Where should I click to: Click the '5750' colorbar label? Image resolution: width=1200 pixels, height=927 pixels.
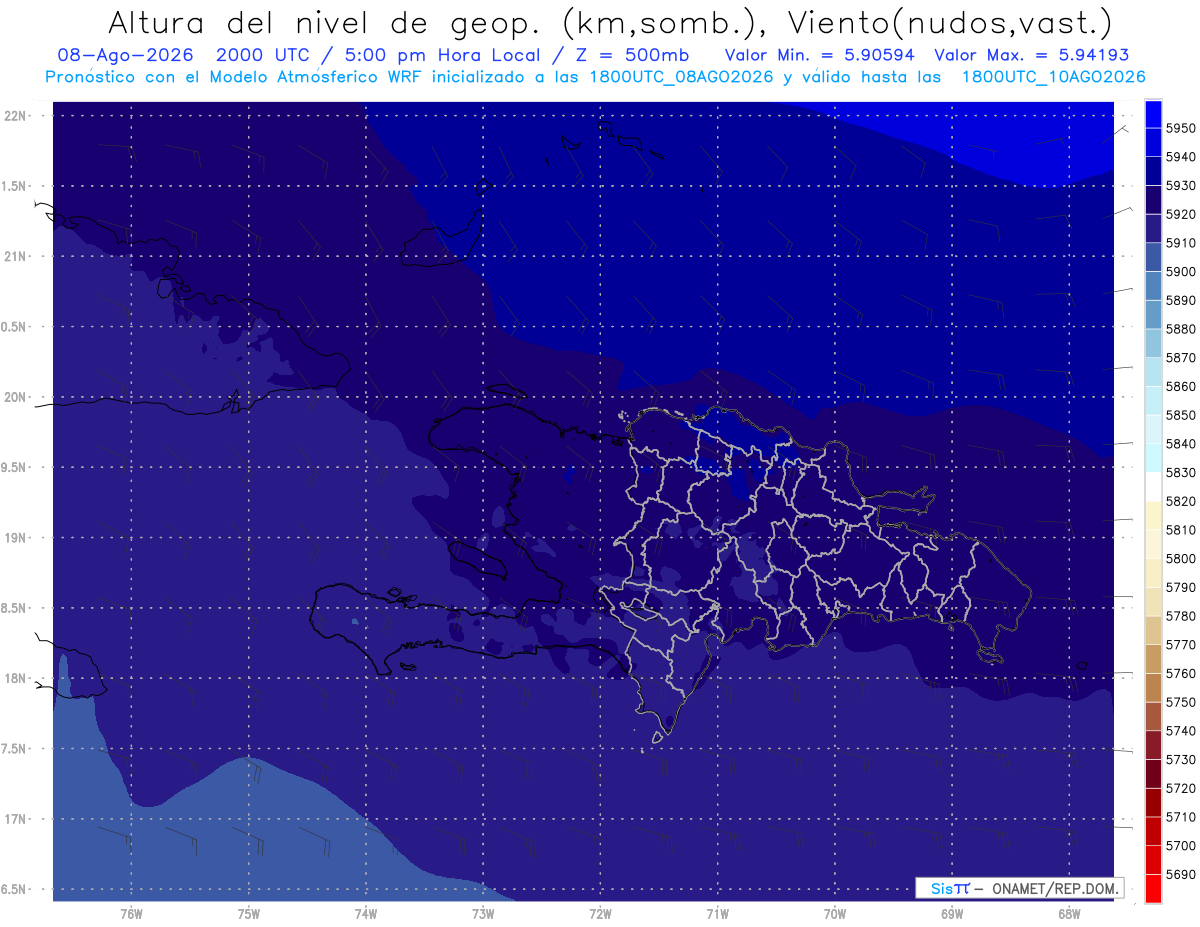click(x=1181, y=702)
